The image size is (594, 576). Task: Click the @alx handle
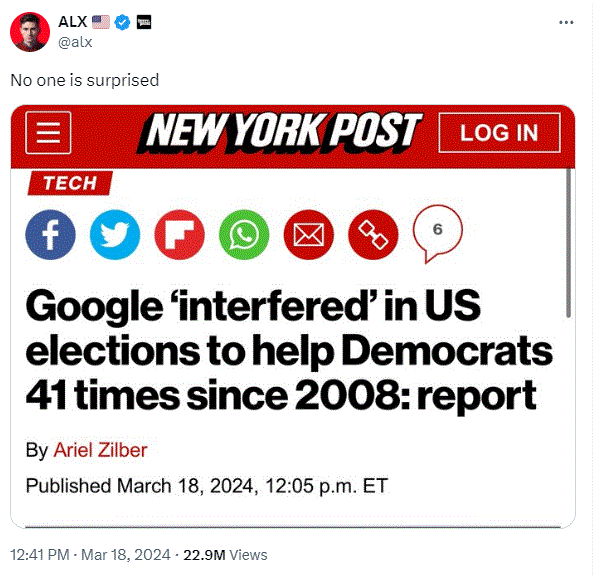click(x=75, y=42)
